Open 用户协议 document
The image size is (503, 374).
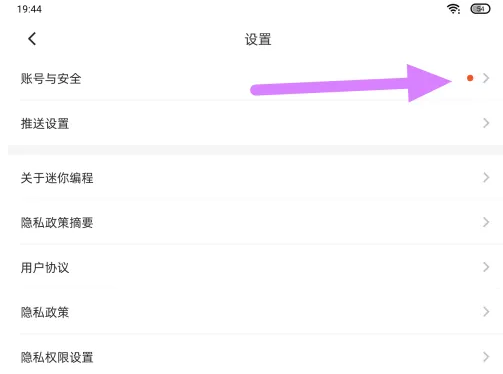[x=255, y=267]
